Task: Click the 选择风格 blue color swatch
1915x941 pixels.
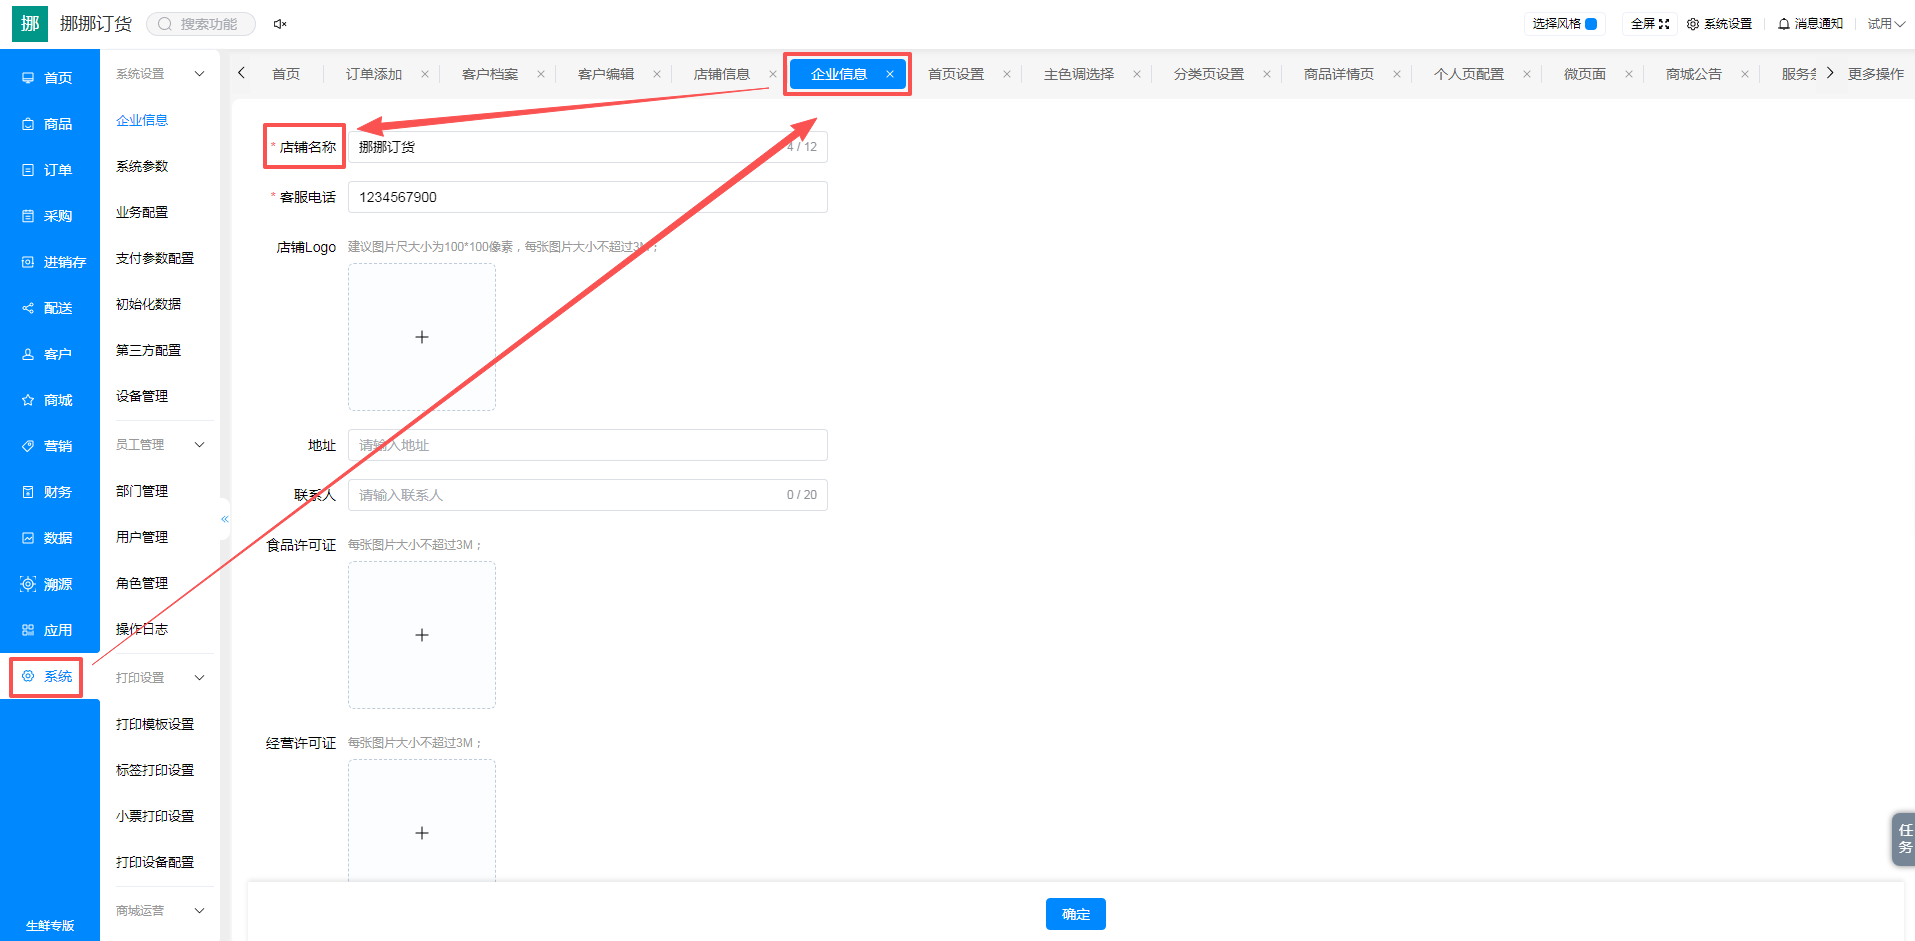Action: [x=1591, y=24]
